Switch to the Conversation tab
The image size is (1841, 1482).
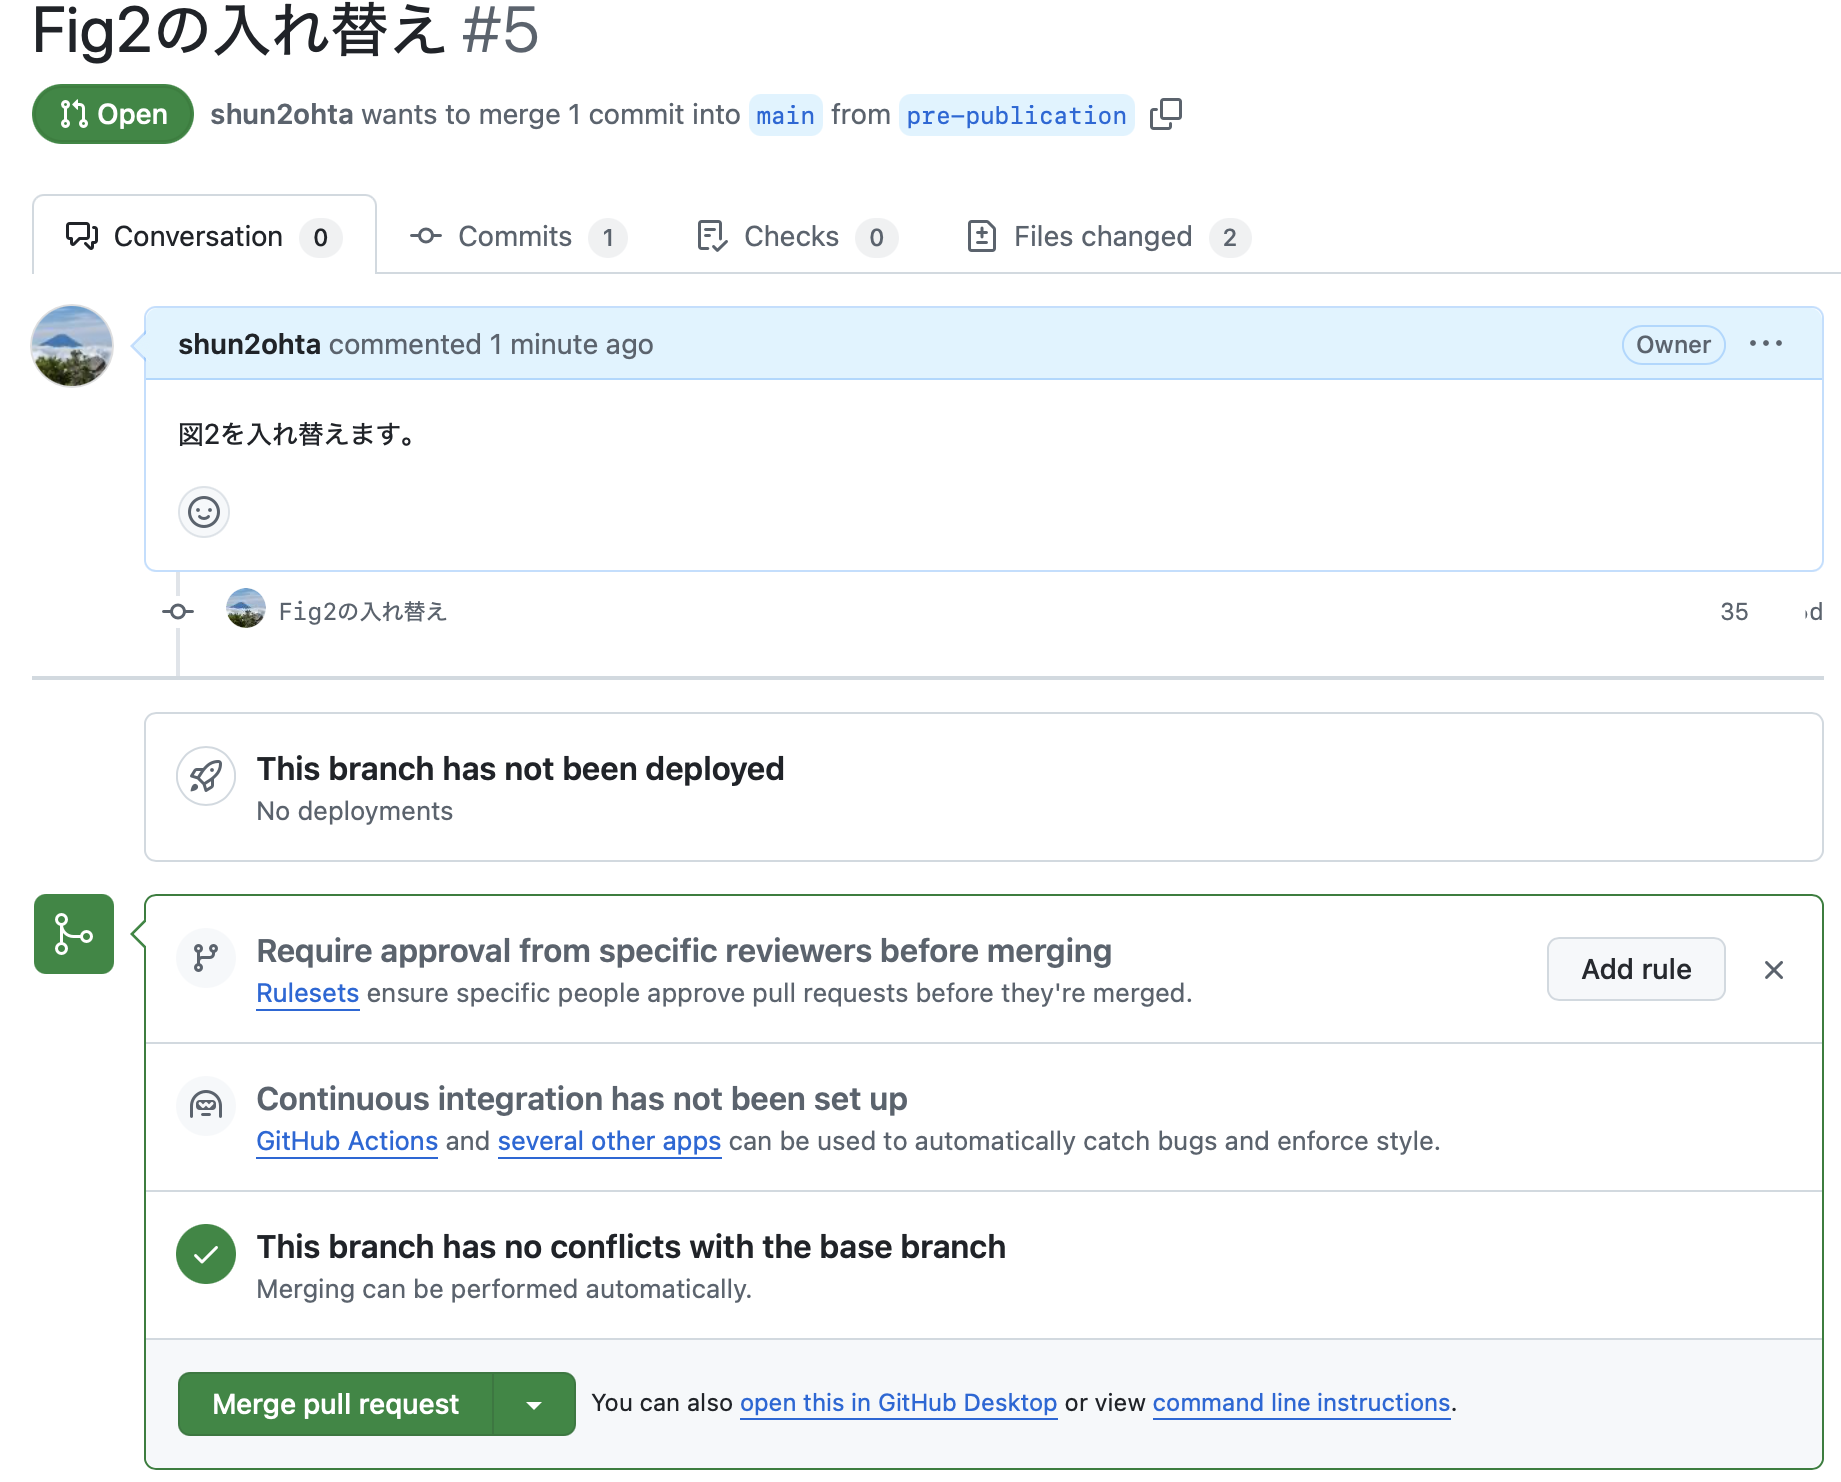point(204,237)
